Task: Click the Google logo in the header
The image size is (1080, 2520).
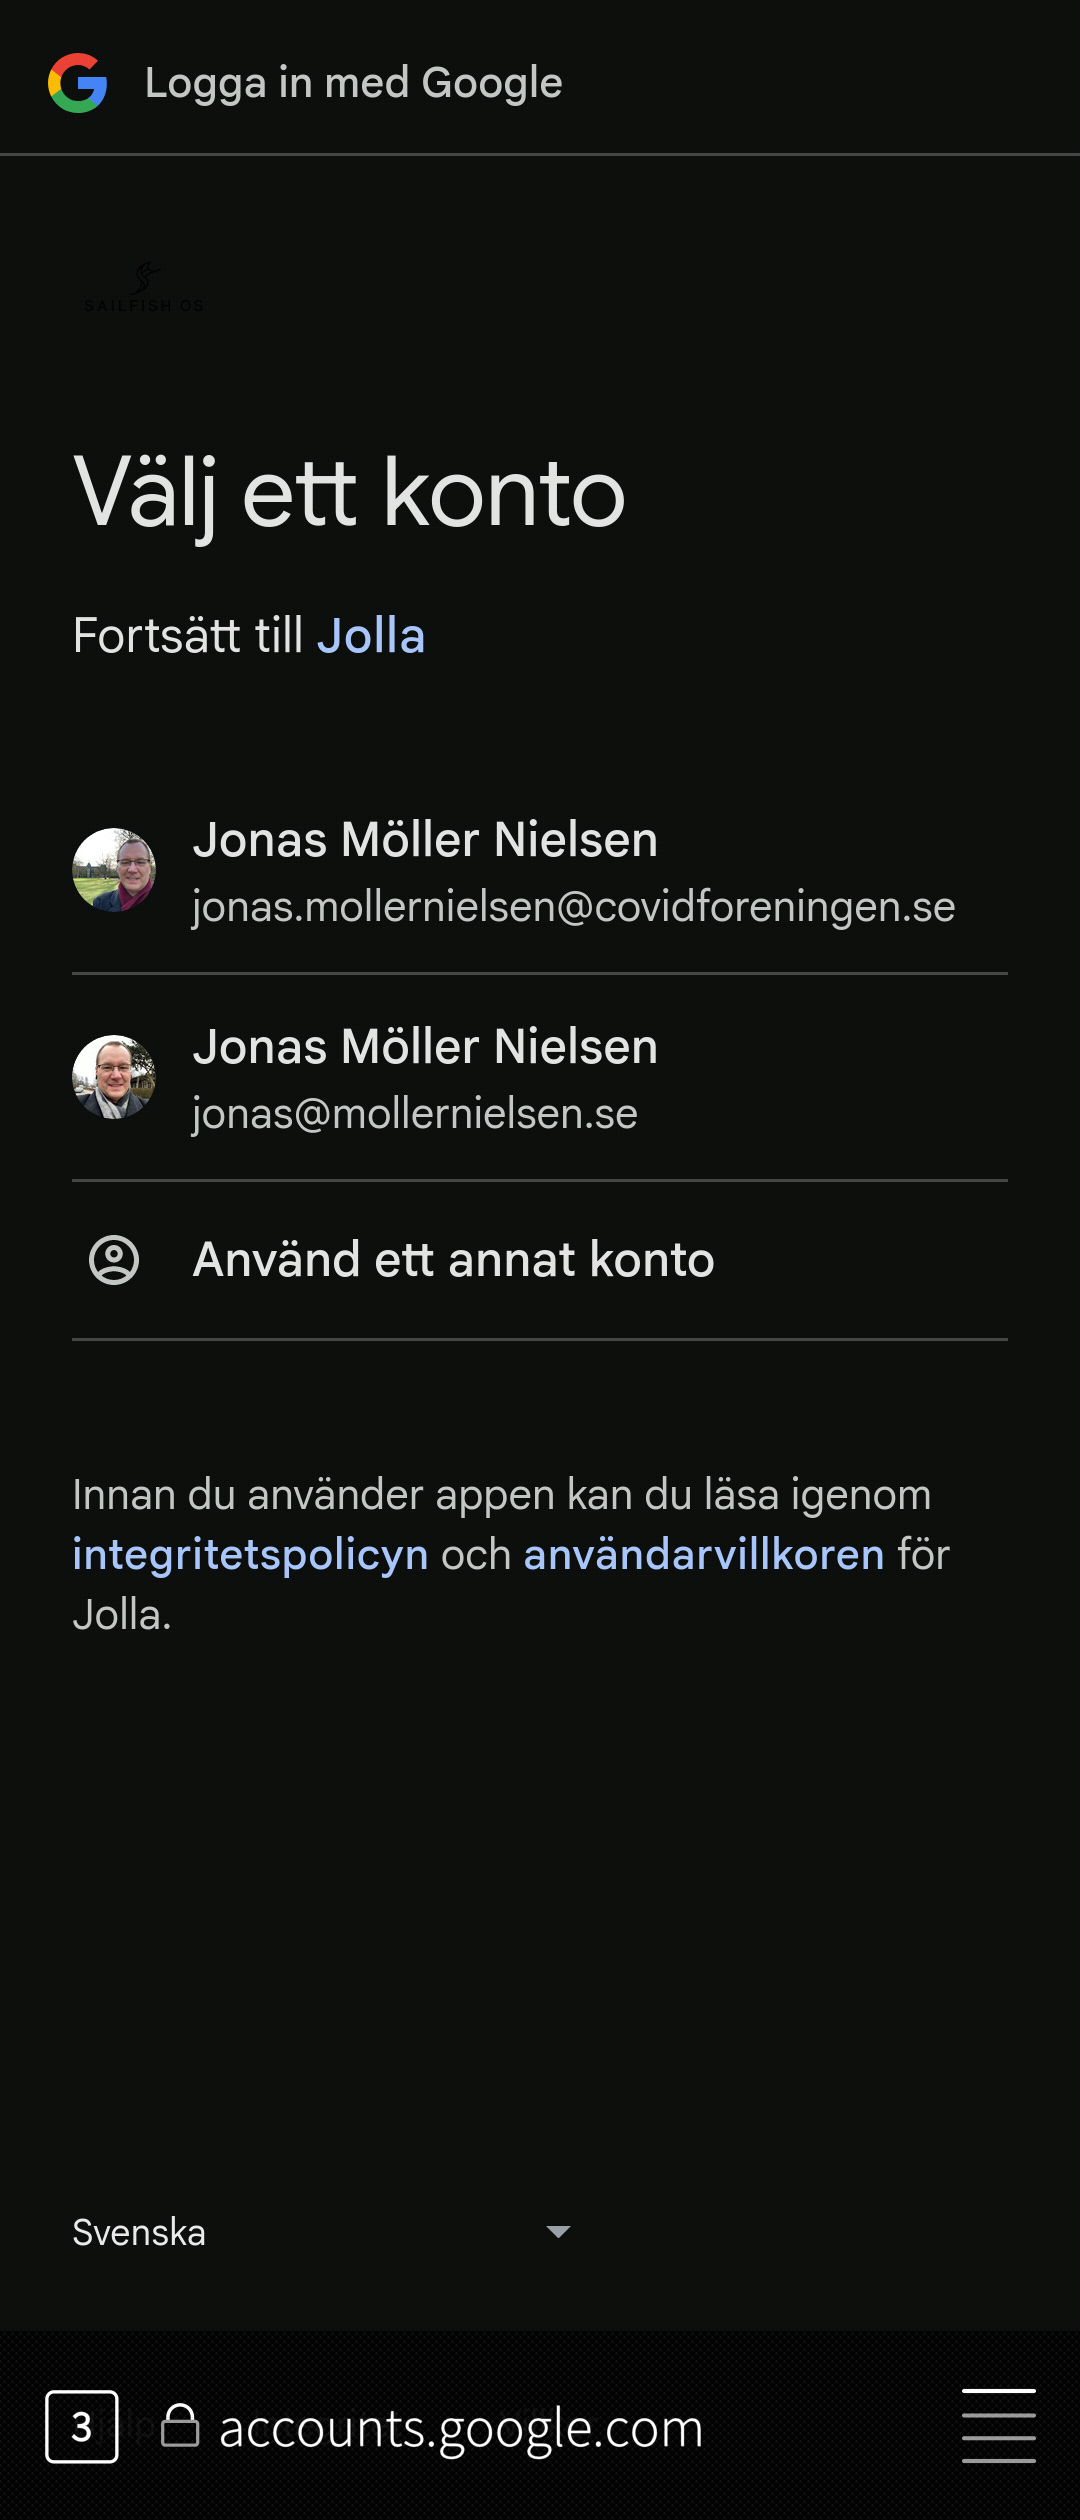Action: (78, 83)
